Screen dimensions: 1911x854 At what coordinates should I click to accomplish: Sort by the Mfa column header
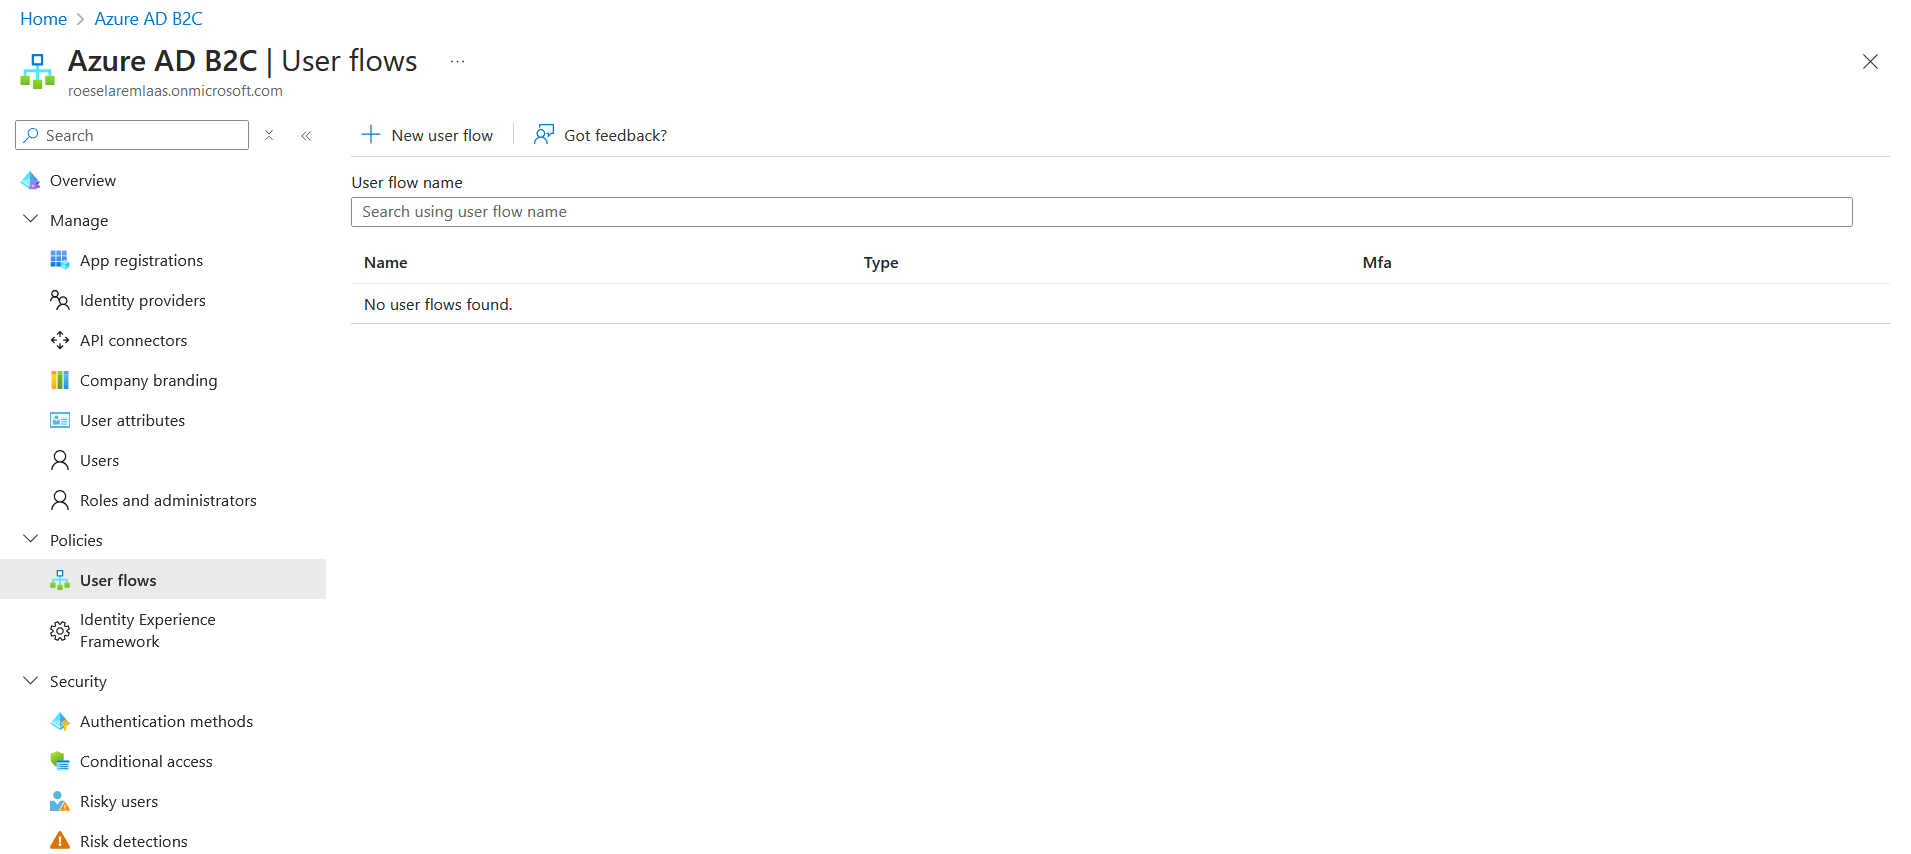(x=1377, y=262)
